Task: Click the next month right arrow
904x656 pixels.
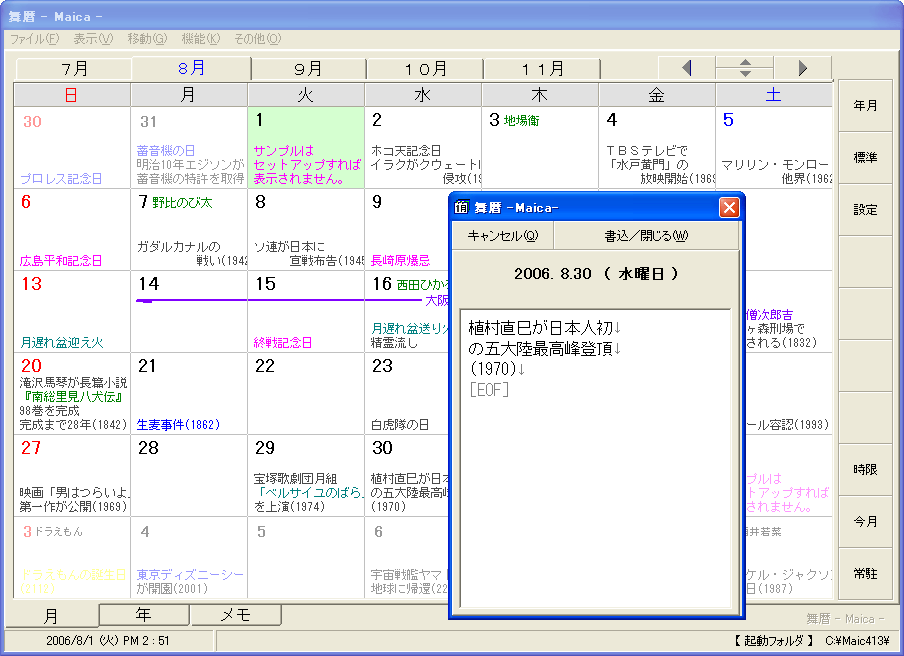Action: click(803, 68)
